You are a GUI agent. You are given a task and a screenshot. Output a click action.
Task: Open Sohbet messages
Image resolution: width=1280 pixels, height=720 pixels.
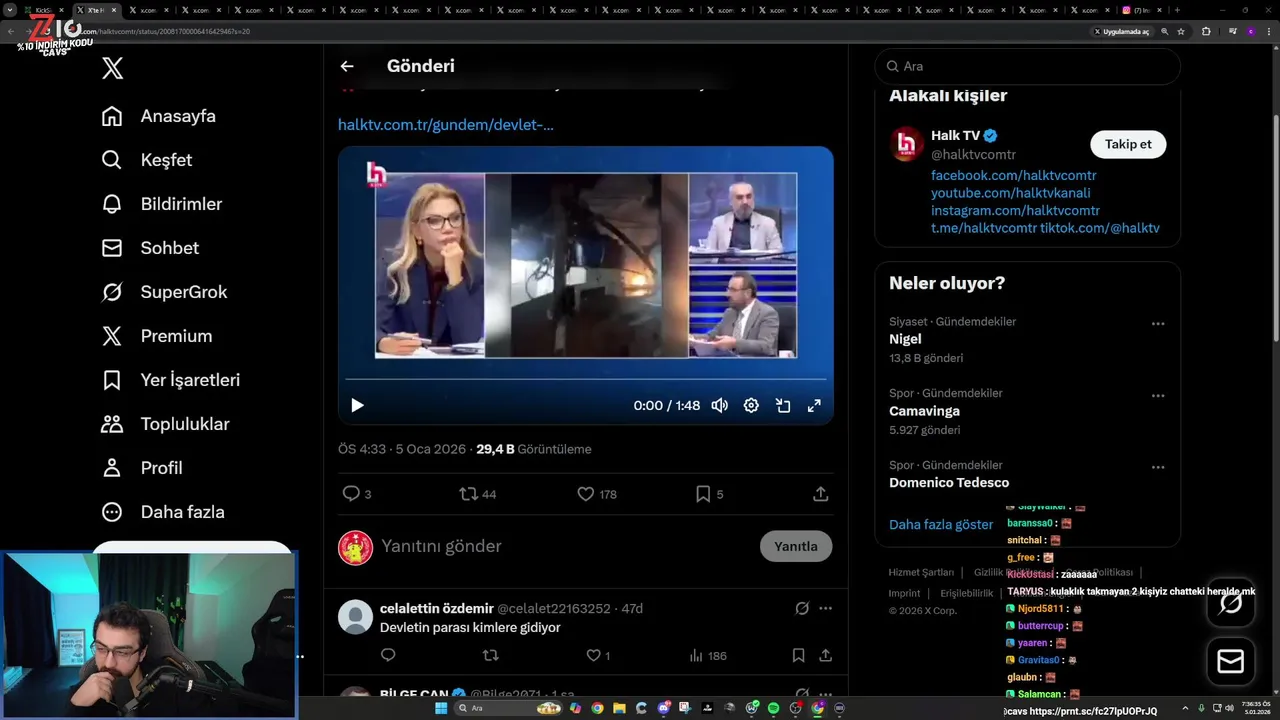[x=150, y=248]
